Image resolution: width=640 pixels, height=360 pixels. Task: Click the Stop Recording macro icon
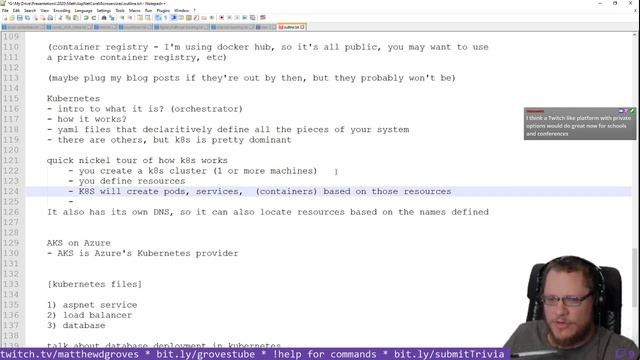(229, 18)
